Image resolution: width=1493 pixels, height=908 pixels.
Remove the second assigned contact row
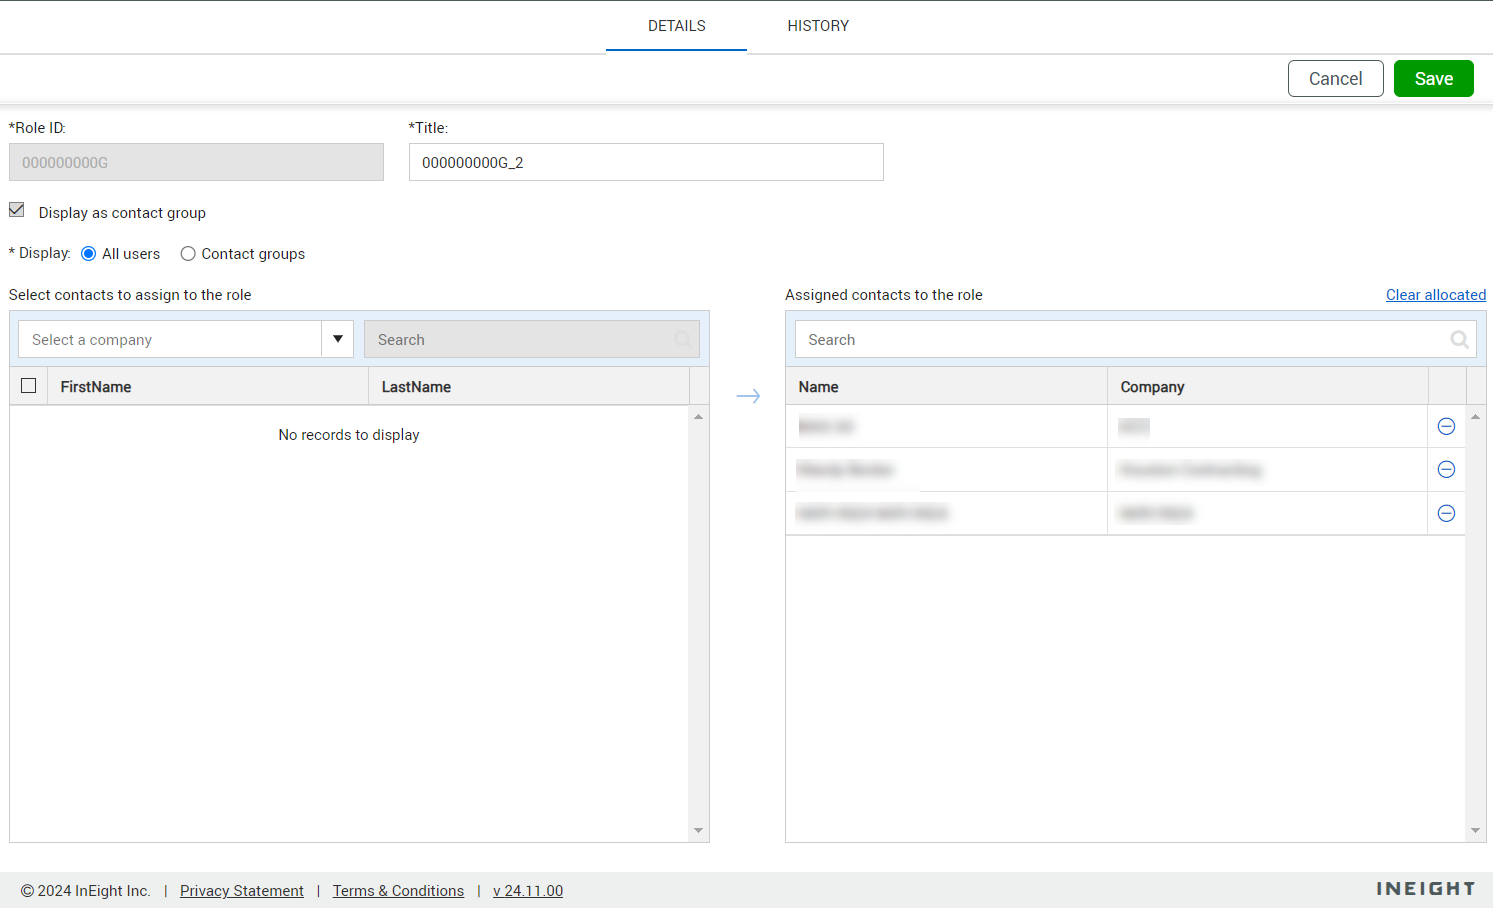coord(1446,469)
